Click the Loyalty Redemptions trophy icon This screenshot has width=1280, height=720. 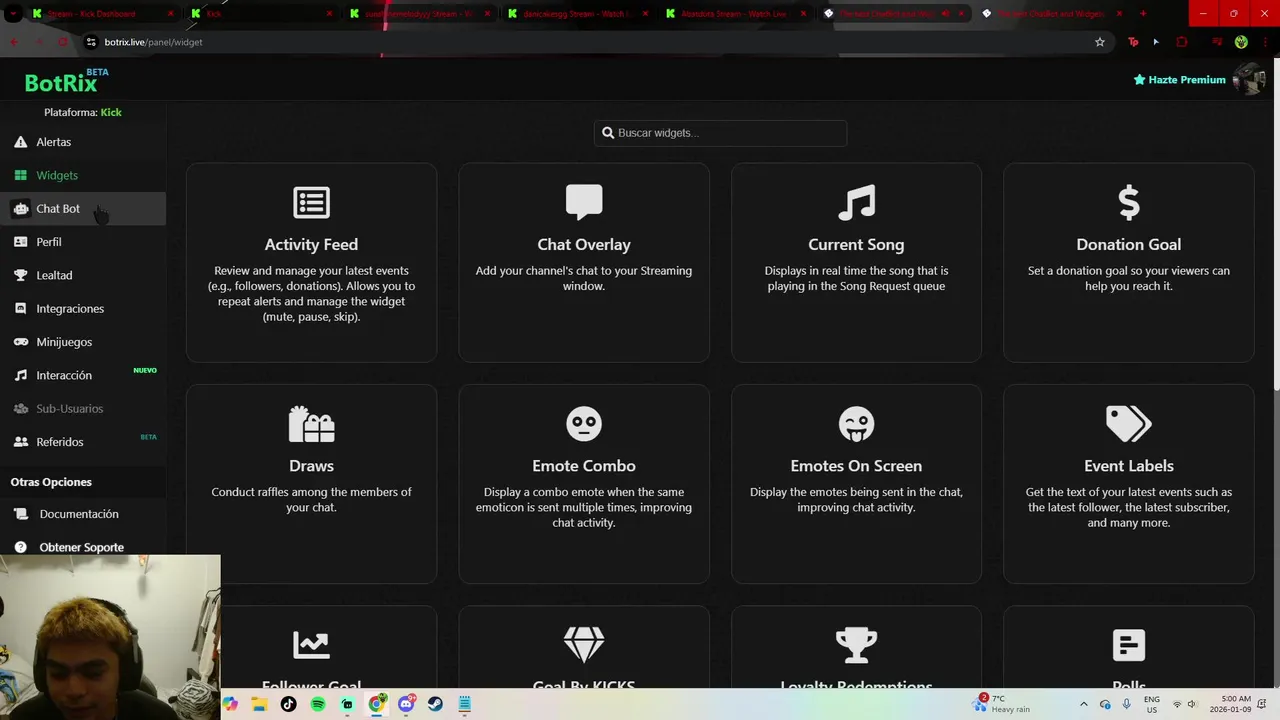(856, 645)
